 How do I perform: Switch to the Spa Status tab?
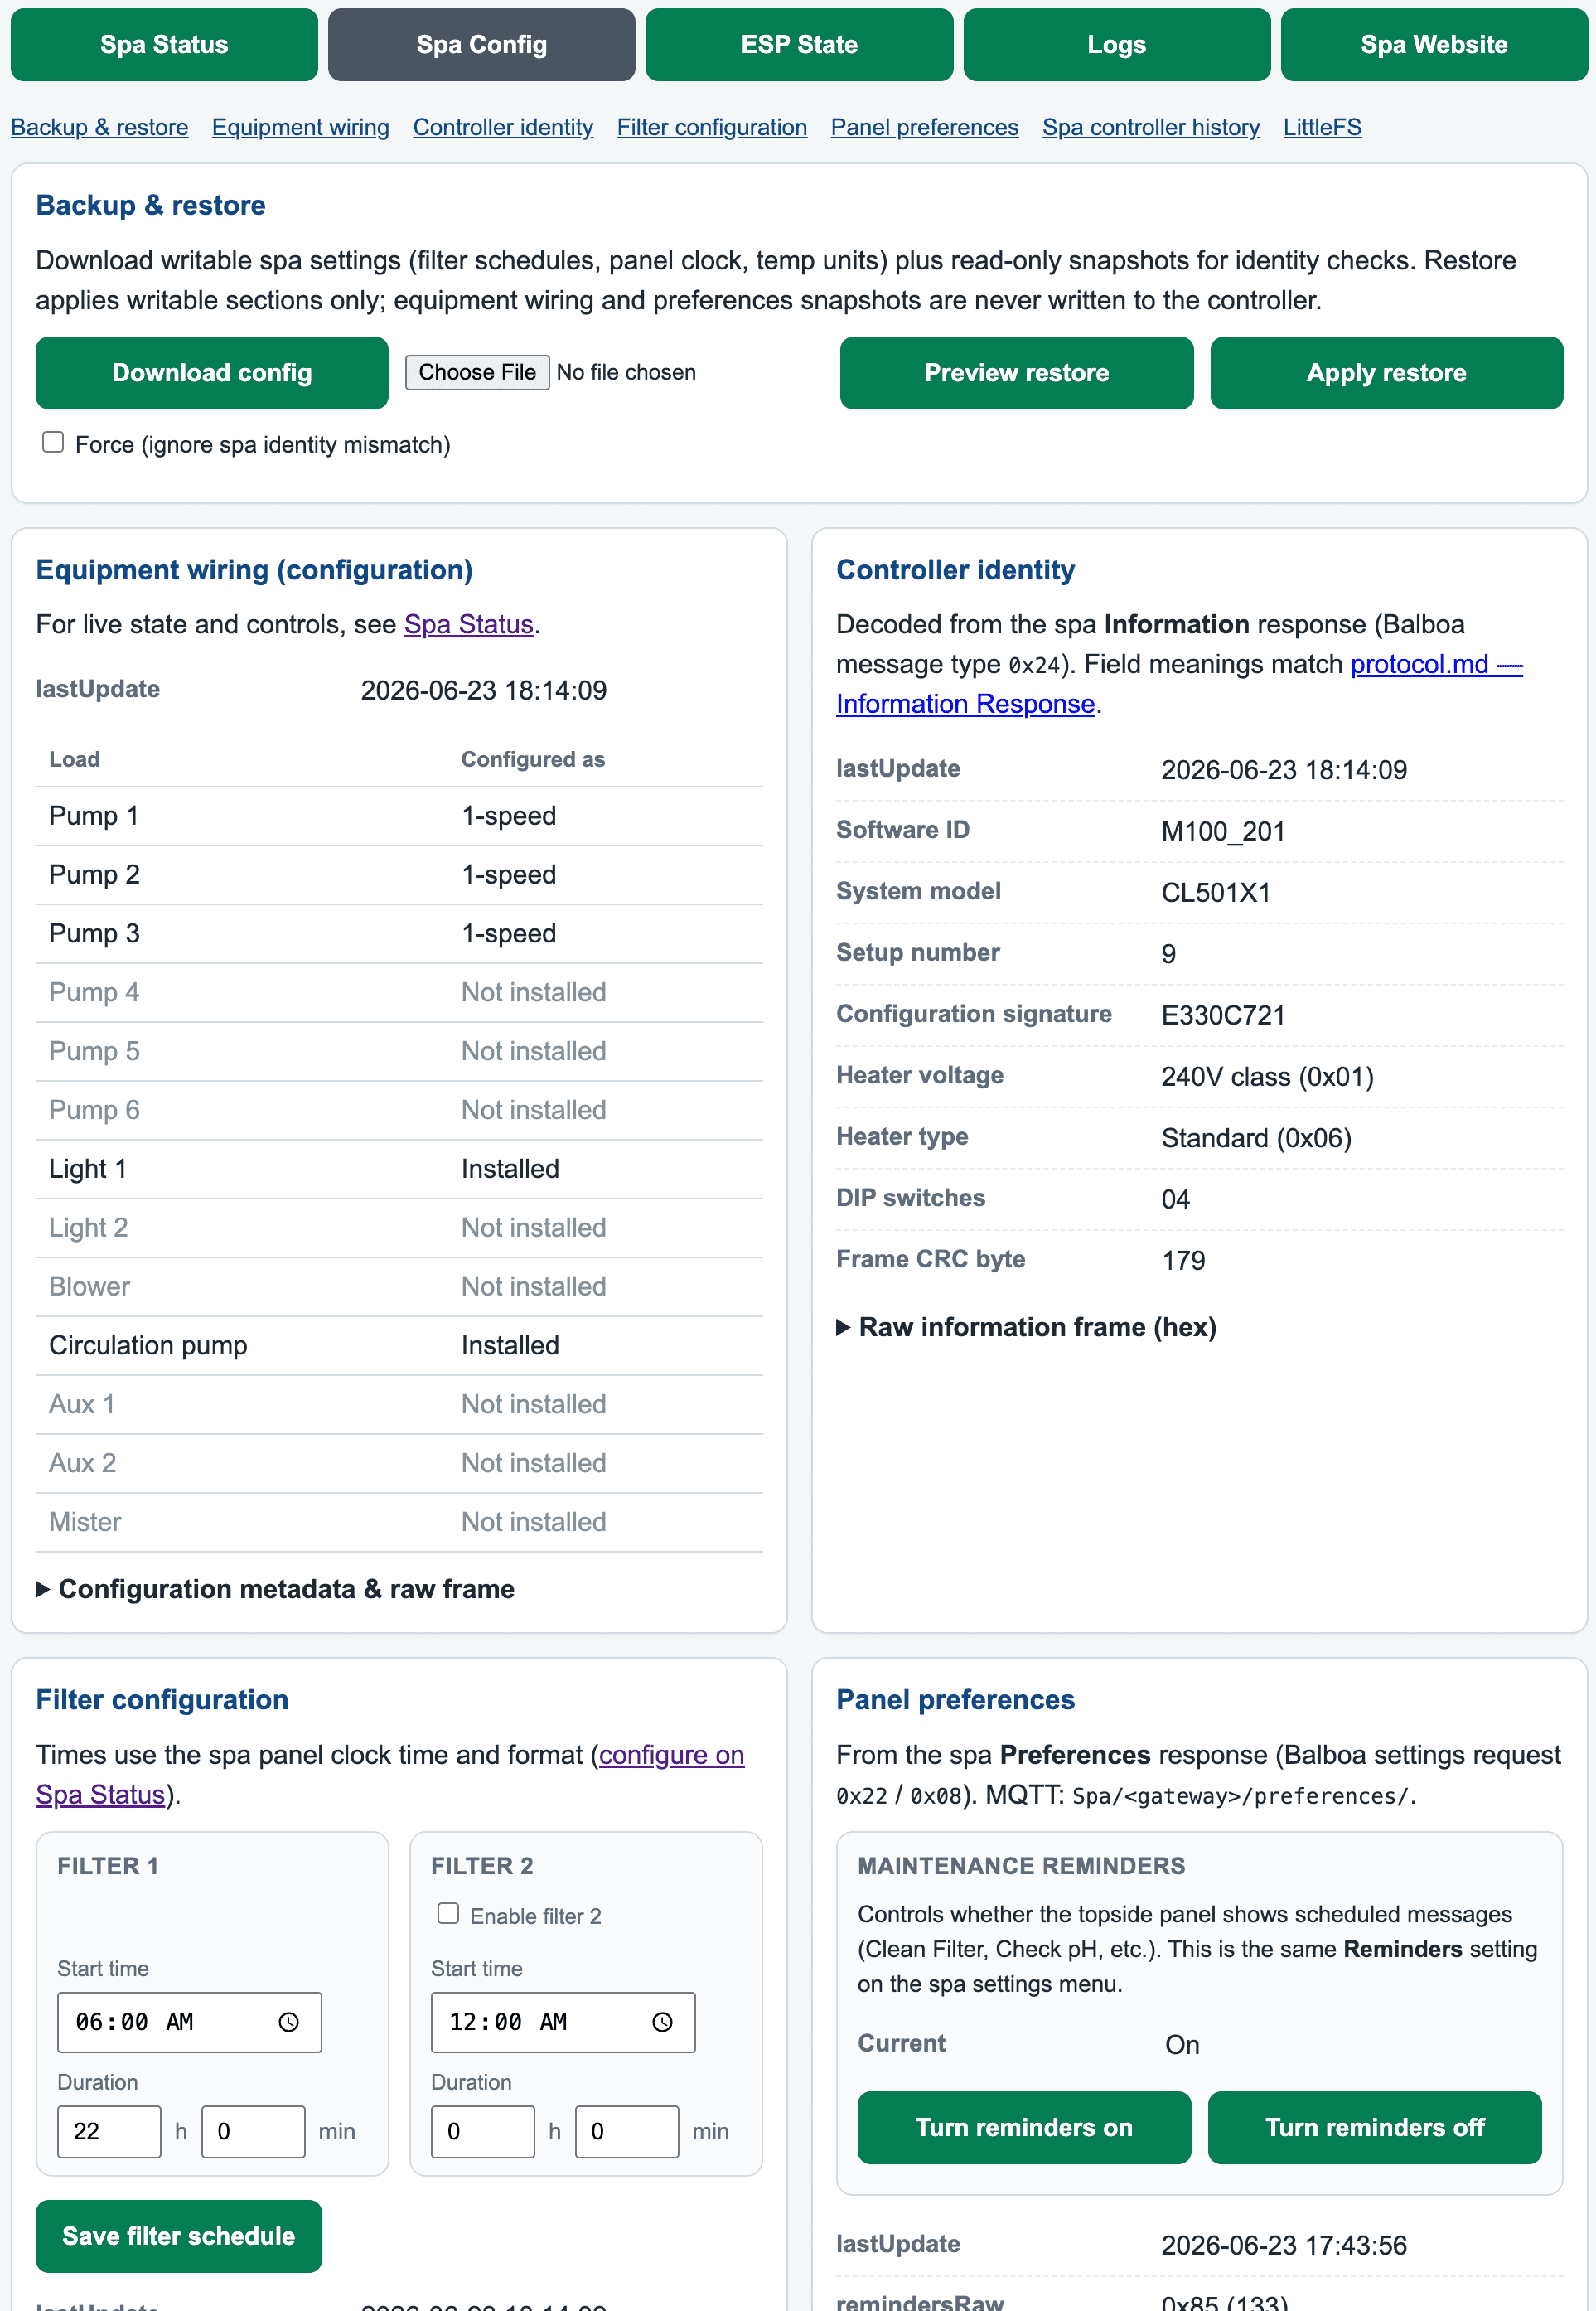pos(164,45)
